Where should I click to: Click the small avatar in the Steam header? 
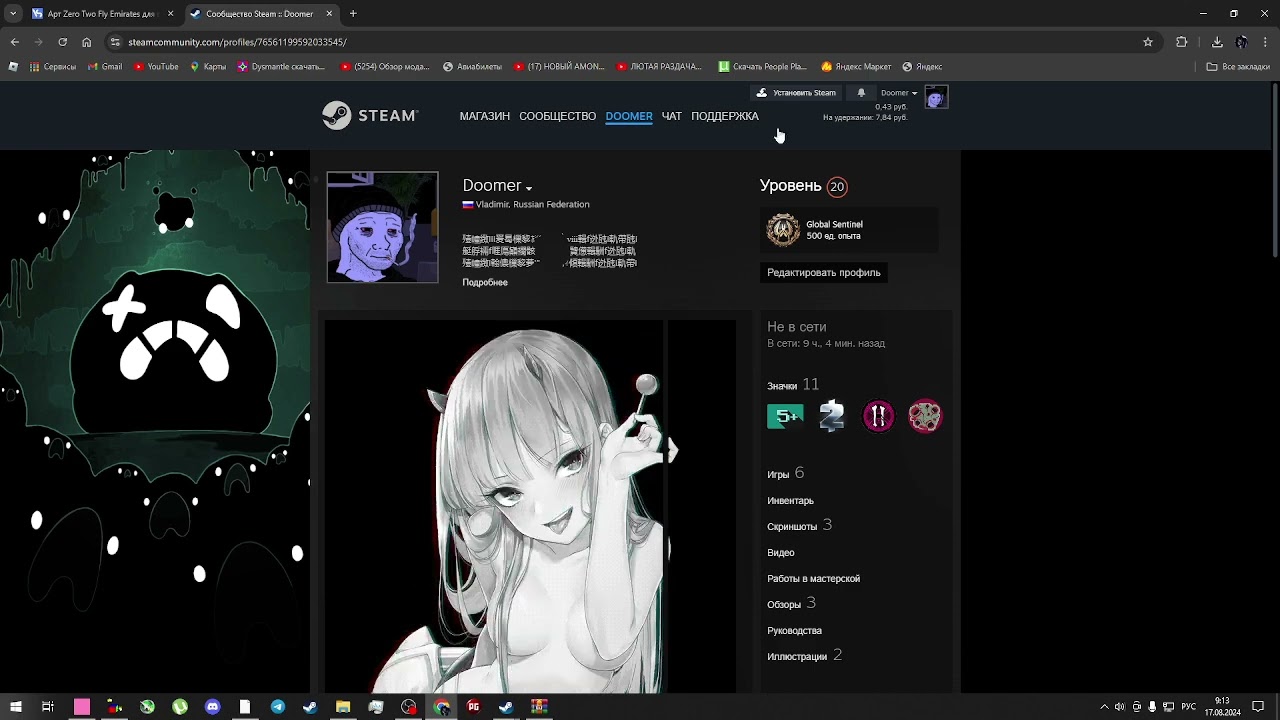(x=936, y=97)
